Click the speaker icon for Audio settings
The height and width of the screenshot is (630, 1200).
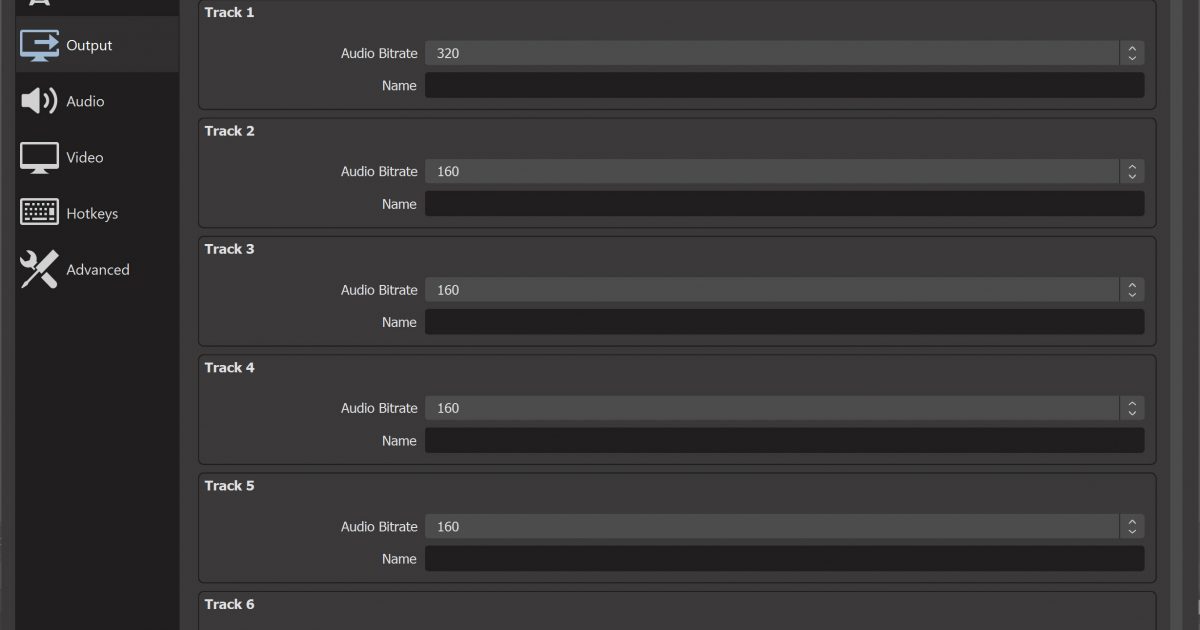click(x=40, y=101)
